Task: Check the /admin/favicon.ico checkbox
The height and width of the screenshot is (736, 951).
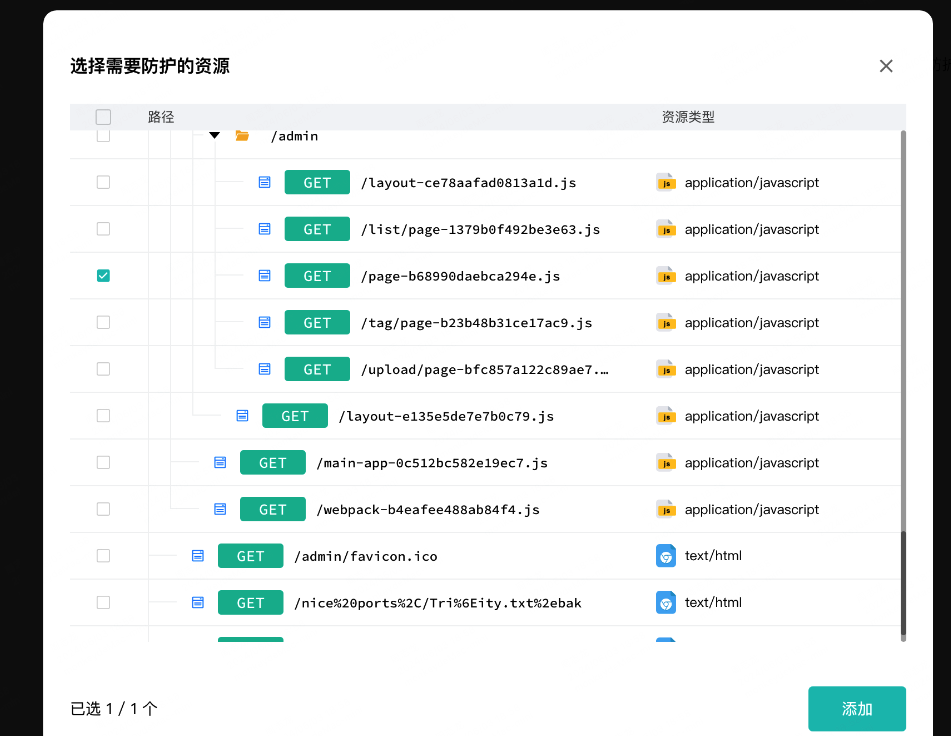Action: (x=103, y=555)
